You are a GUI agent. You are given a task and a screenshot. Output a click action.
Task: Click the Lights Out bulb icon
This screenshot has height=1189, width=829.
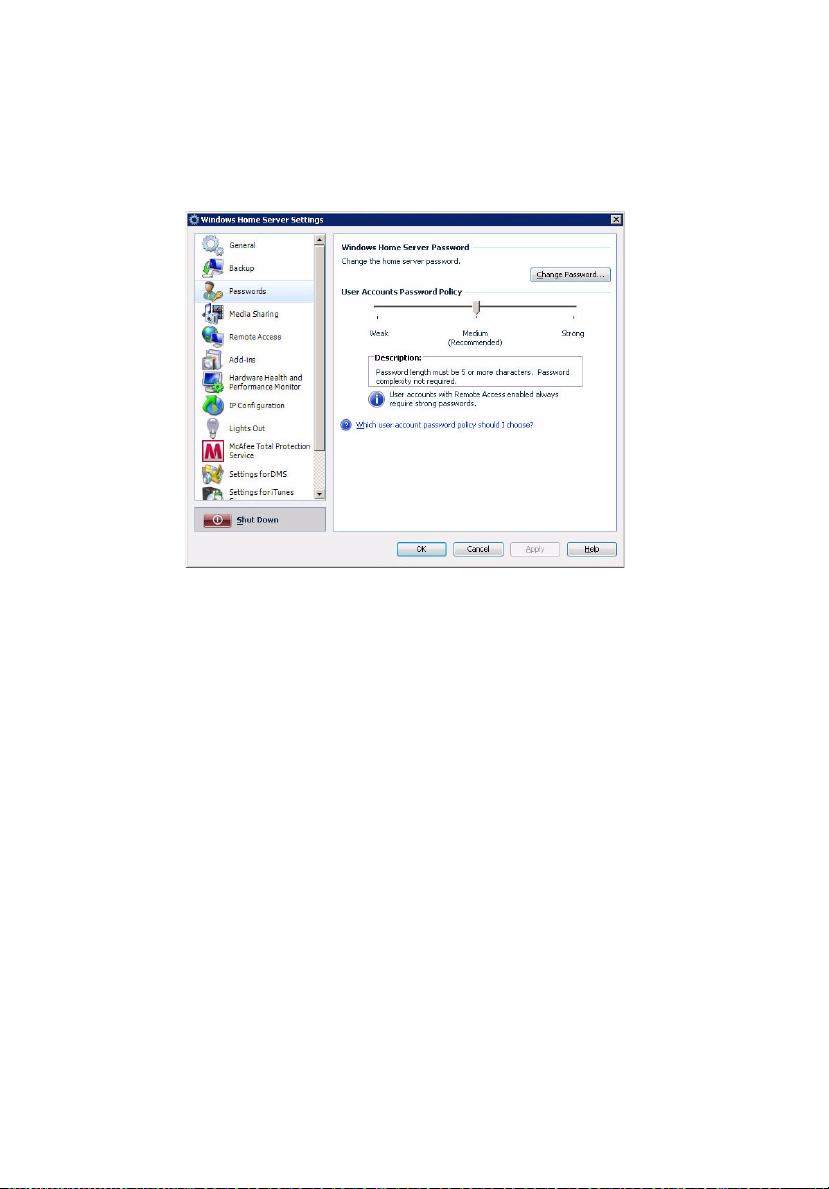pyautogui.click(x=210, y=428)
